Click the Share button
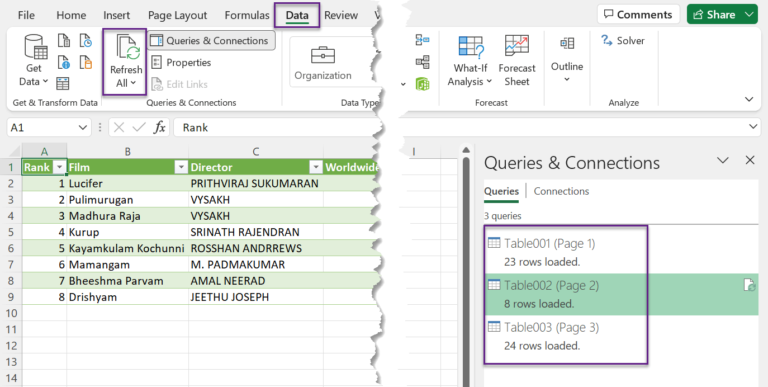The image size is (768, 387). (715, 15)
